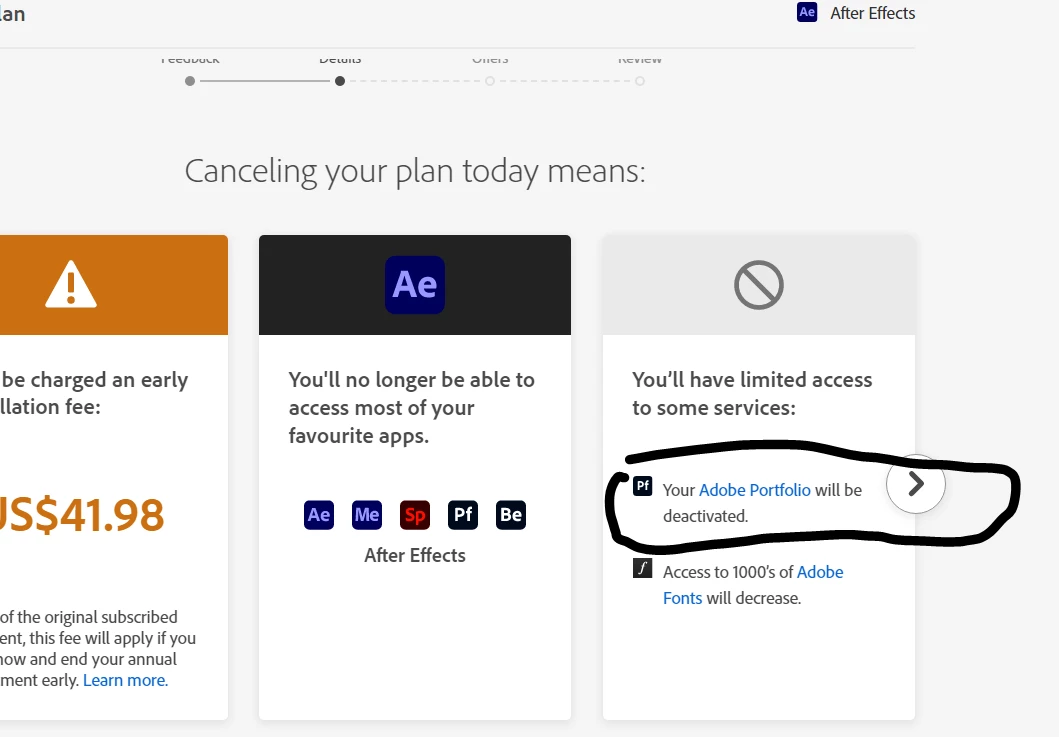This screenshot has width=1059, height=737.
Task: Click the Adobe Fonts f icon
Action: 642,568
